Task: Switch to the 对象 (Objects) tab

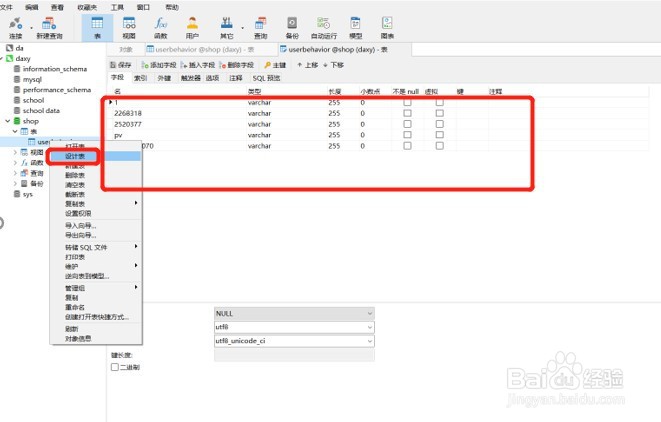Action: point(126,50)
